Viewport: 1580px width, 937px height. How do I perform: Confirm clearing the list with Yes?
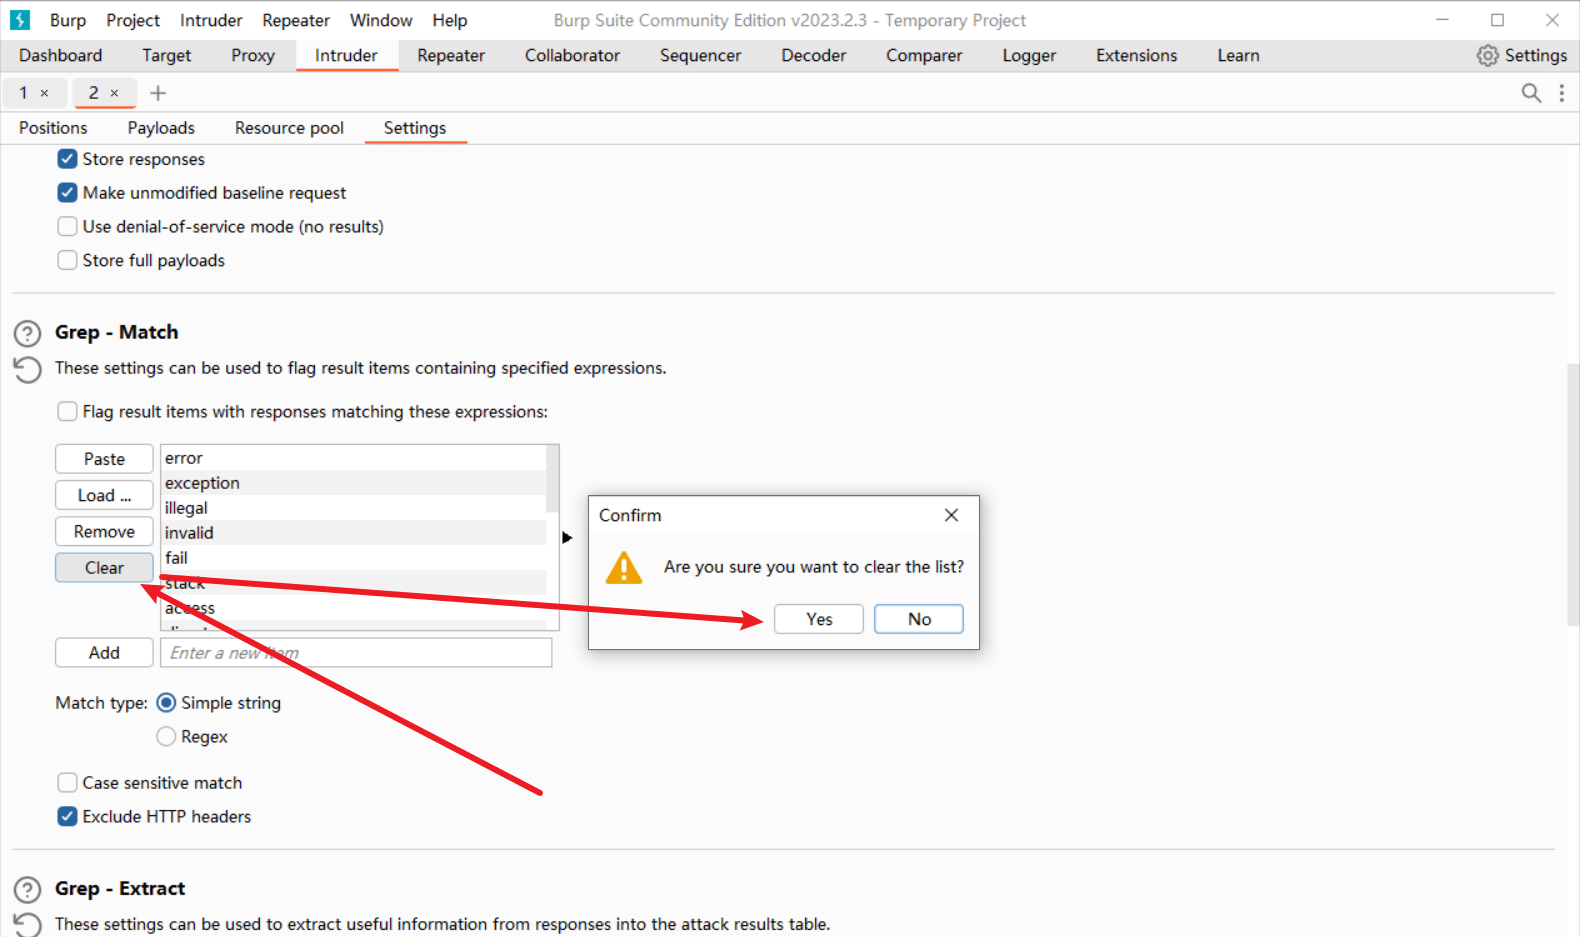pos(819,619)
